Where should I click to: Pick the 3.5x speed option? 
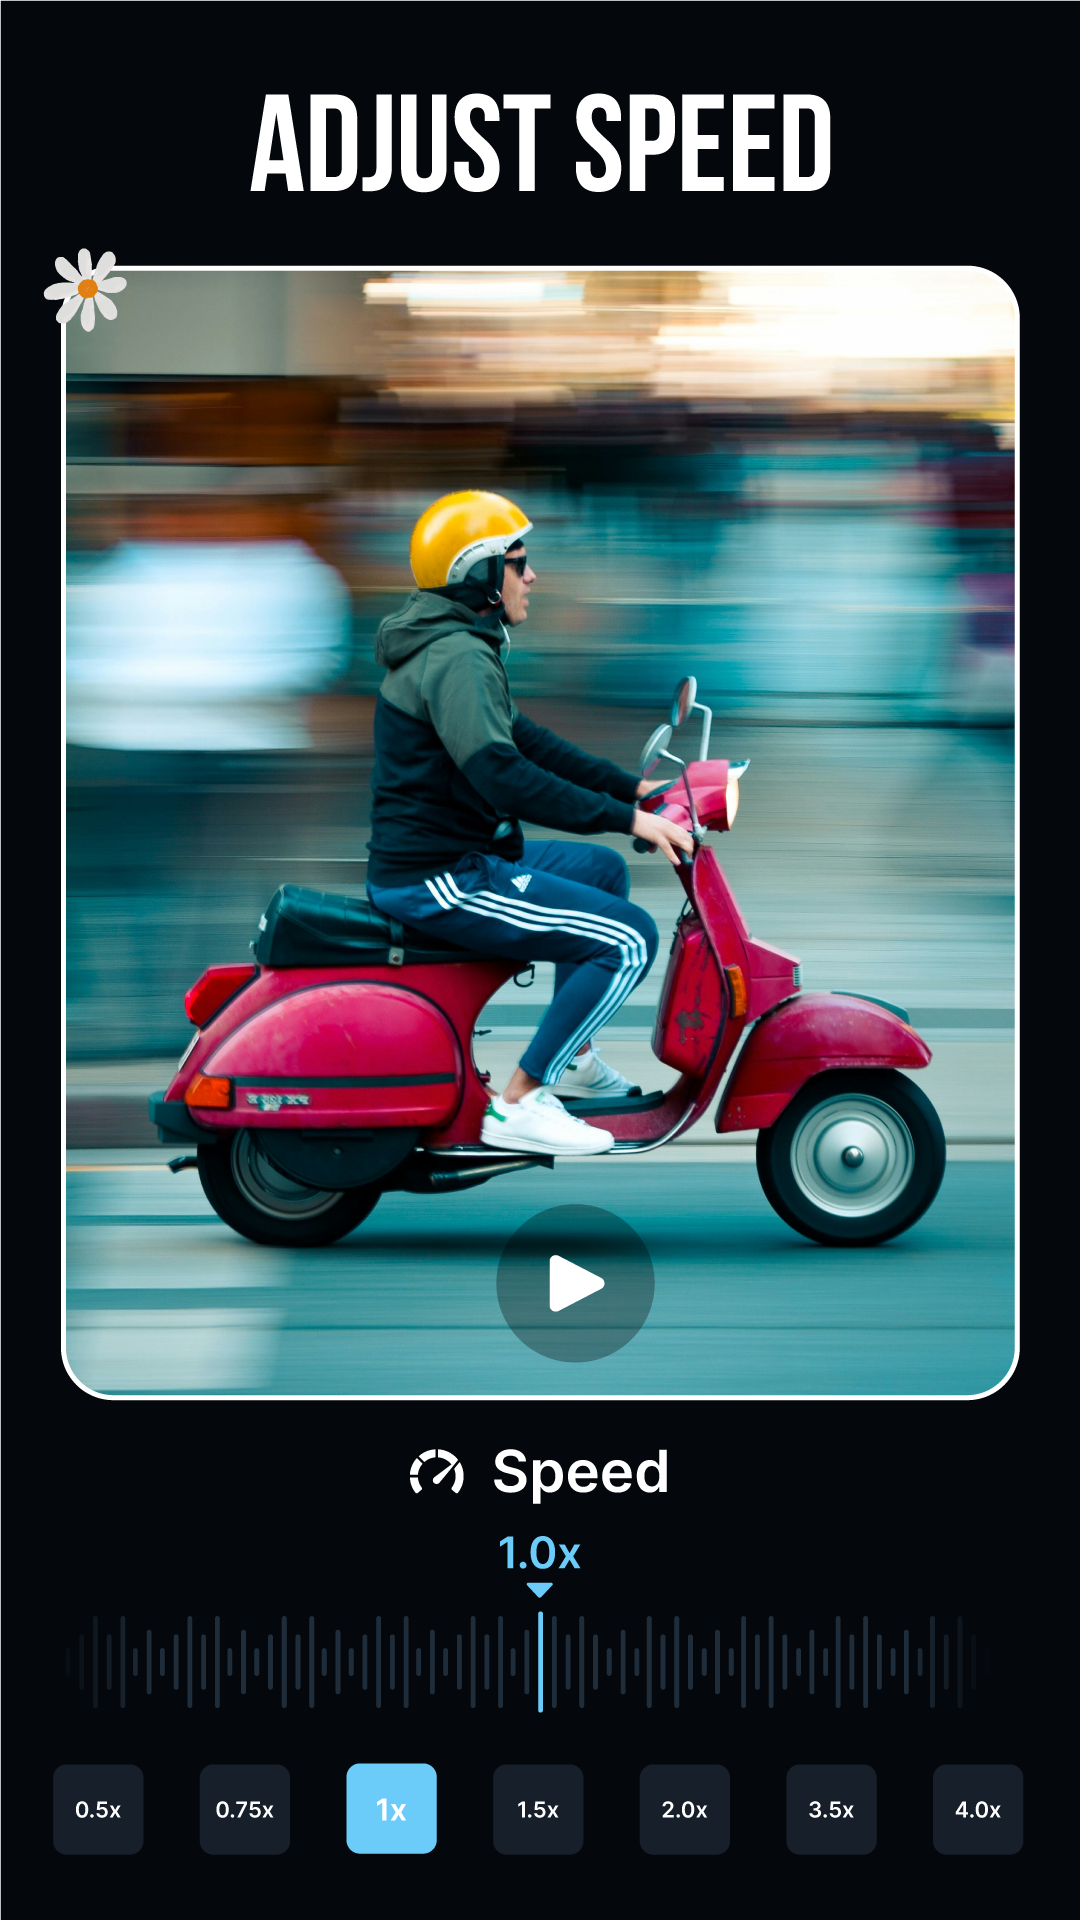[831, 1809]
